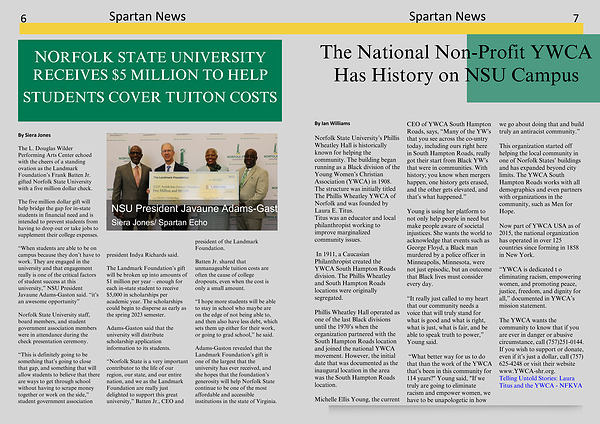Click paragraph starting 'In 1911, a Caucasian'

pos(355,276)
